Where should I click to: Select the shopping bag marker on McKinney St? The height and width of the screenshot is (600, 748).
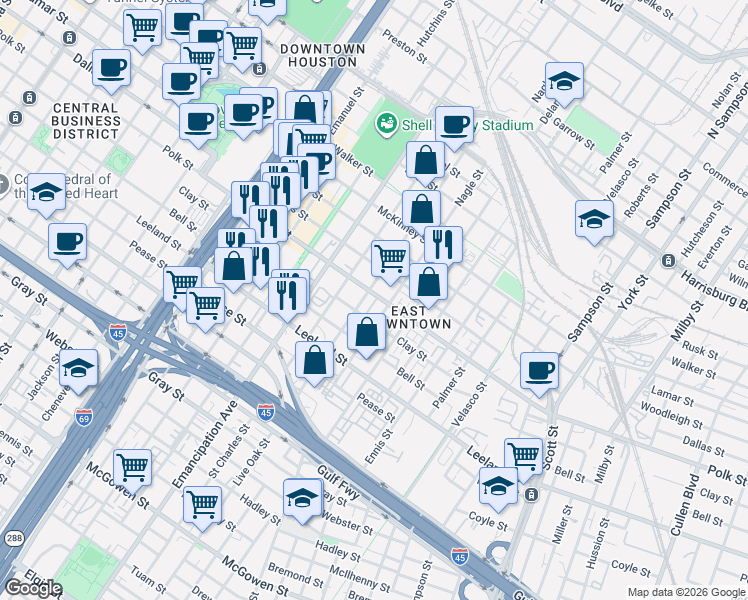click(421, 212)
